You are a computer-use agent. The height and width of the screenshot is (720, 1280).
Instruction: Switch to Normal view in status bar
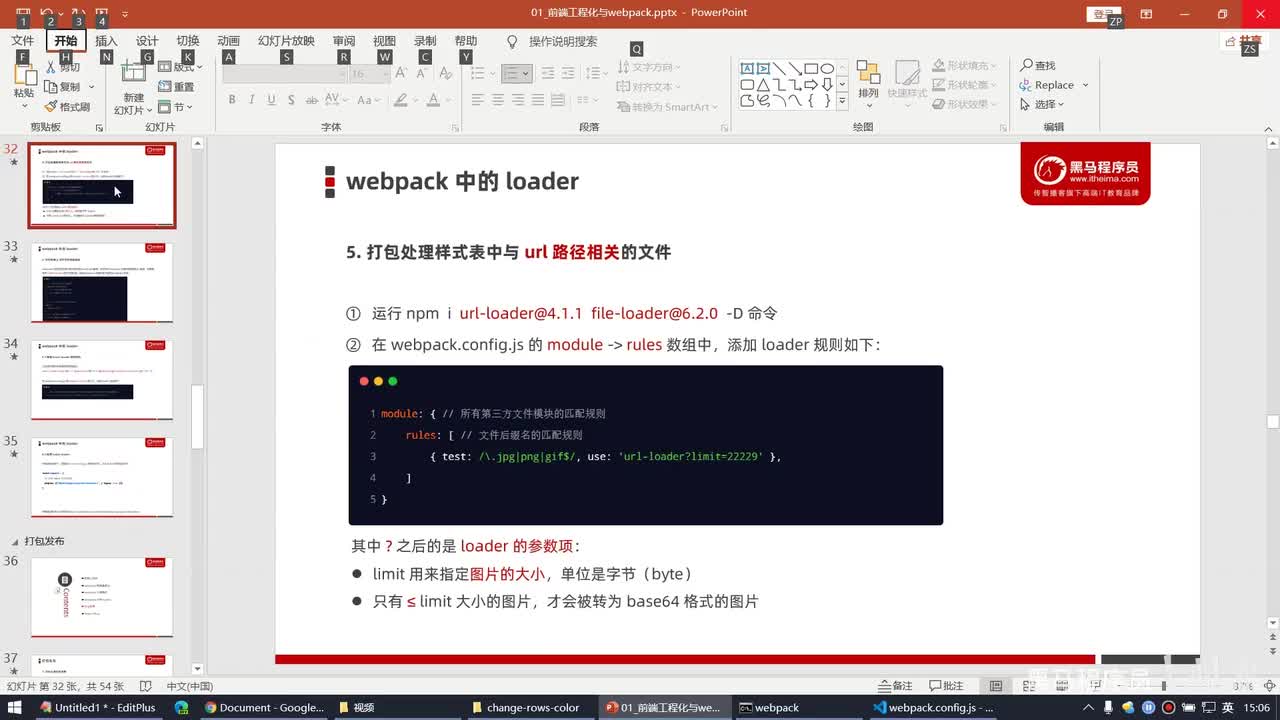coord(996,686)
